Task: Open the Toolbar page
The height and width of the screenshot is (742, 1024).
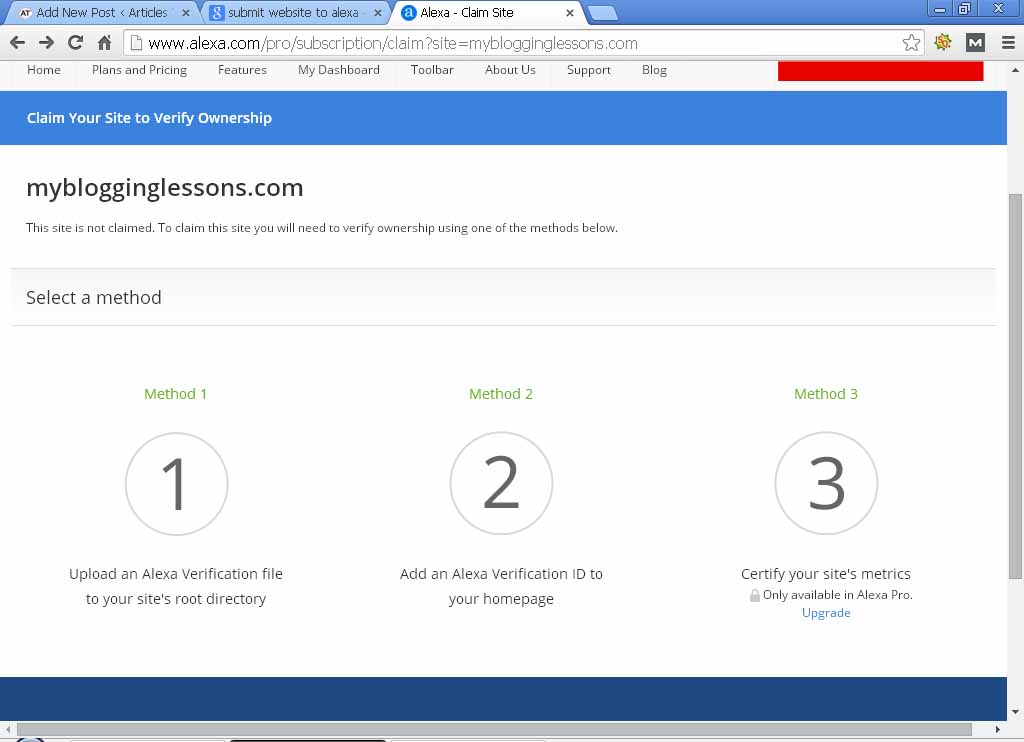Action: tap(432, 70)
